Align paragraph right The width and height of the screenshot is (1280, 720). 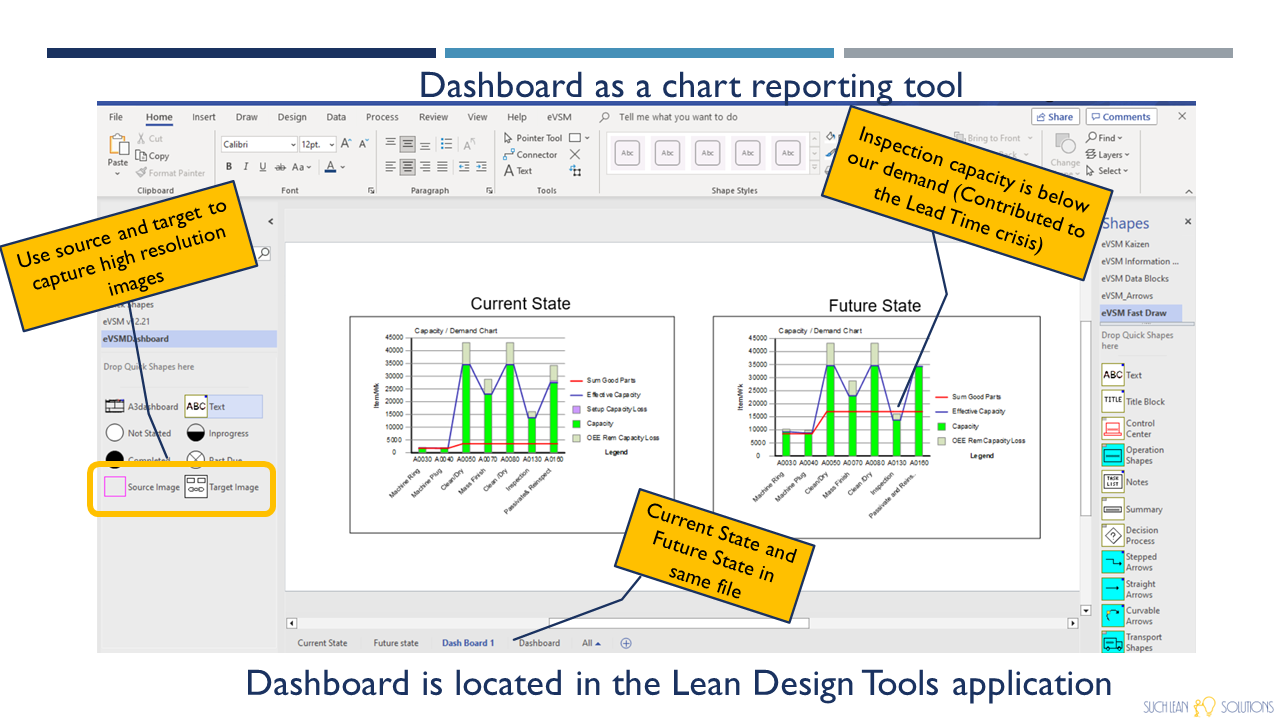(425, 167)
